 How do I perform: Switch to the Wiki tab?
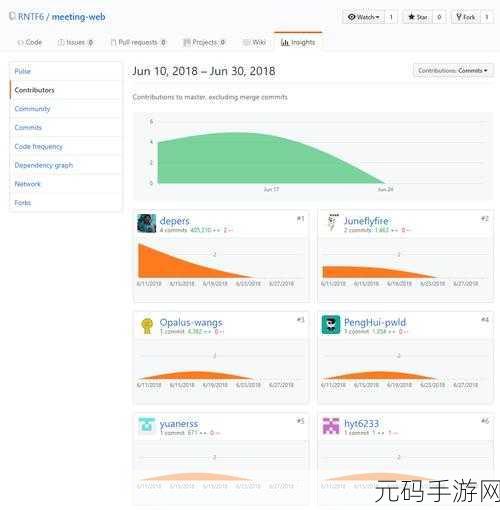(x=254, y=42)
